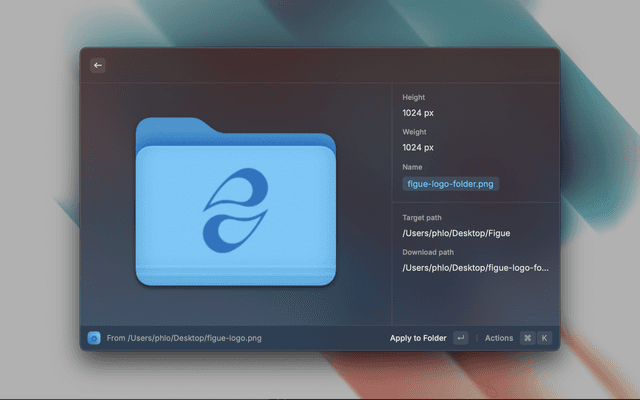This screenshot has width=640, height=400.
Task: Click the figue-logo-folder.png name field
Action: (x=450, y=184)
